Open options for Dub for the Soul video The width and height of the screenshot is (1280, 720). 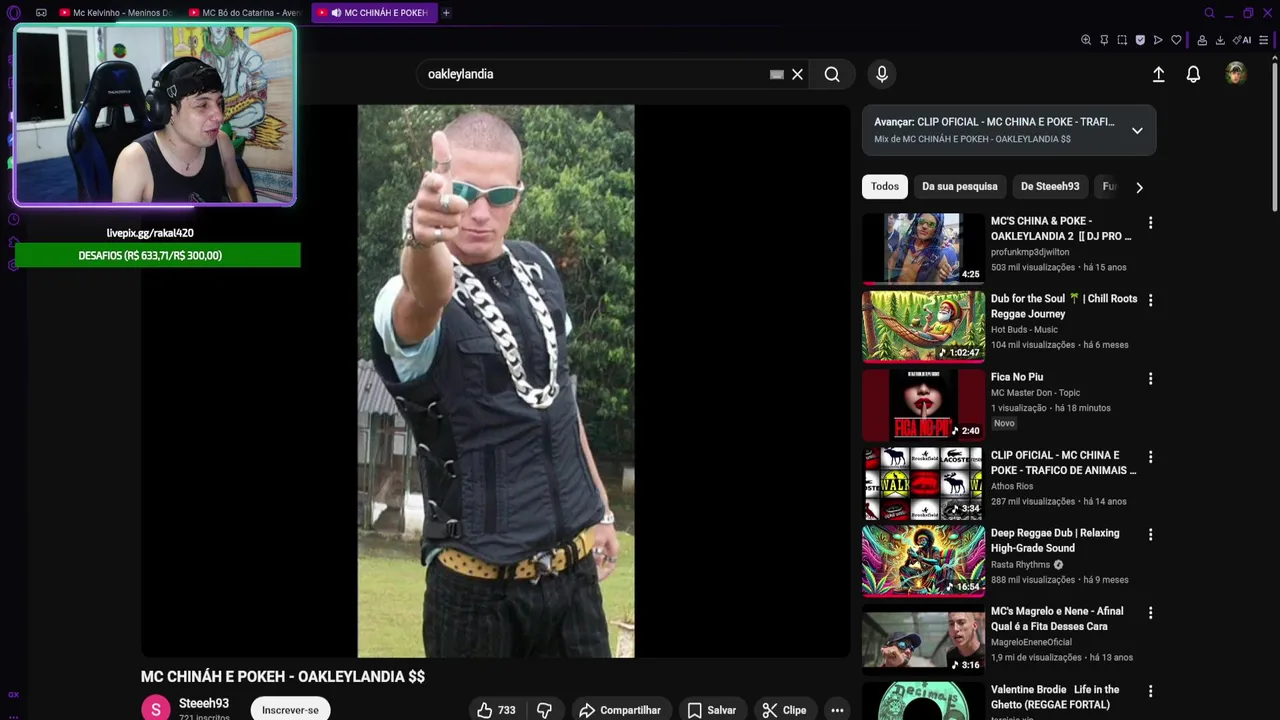(x=1150, y=300)
